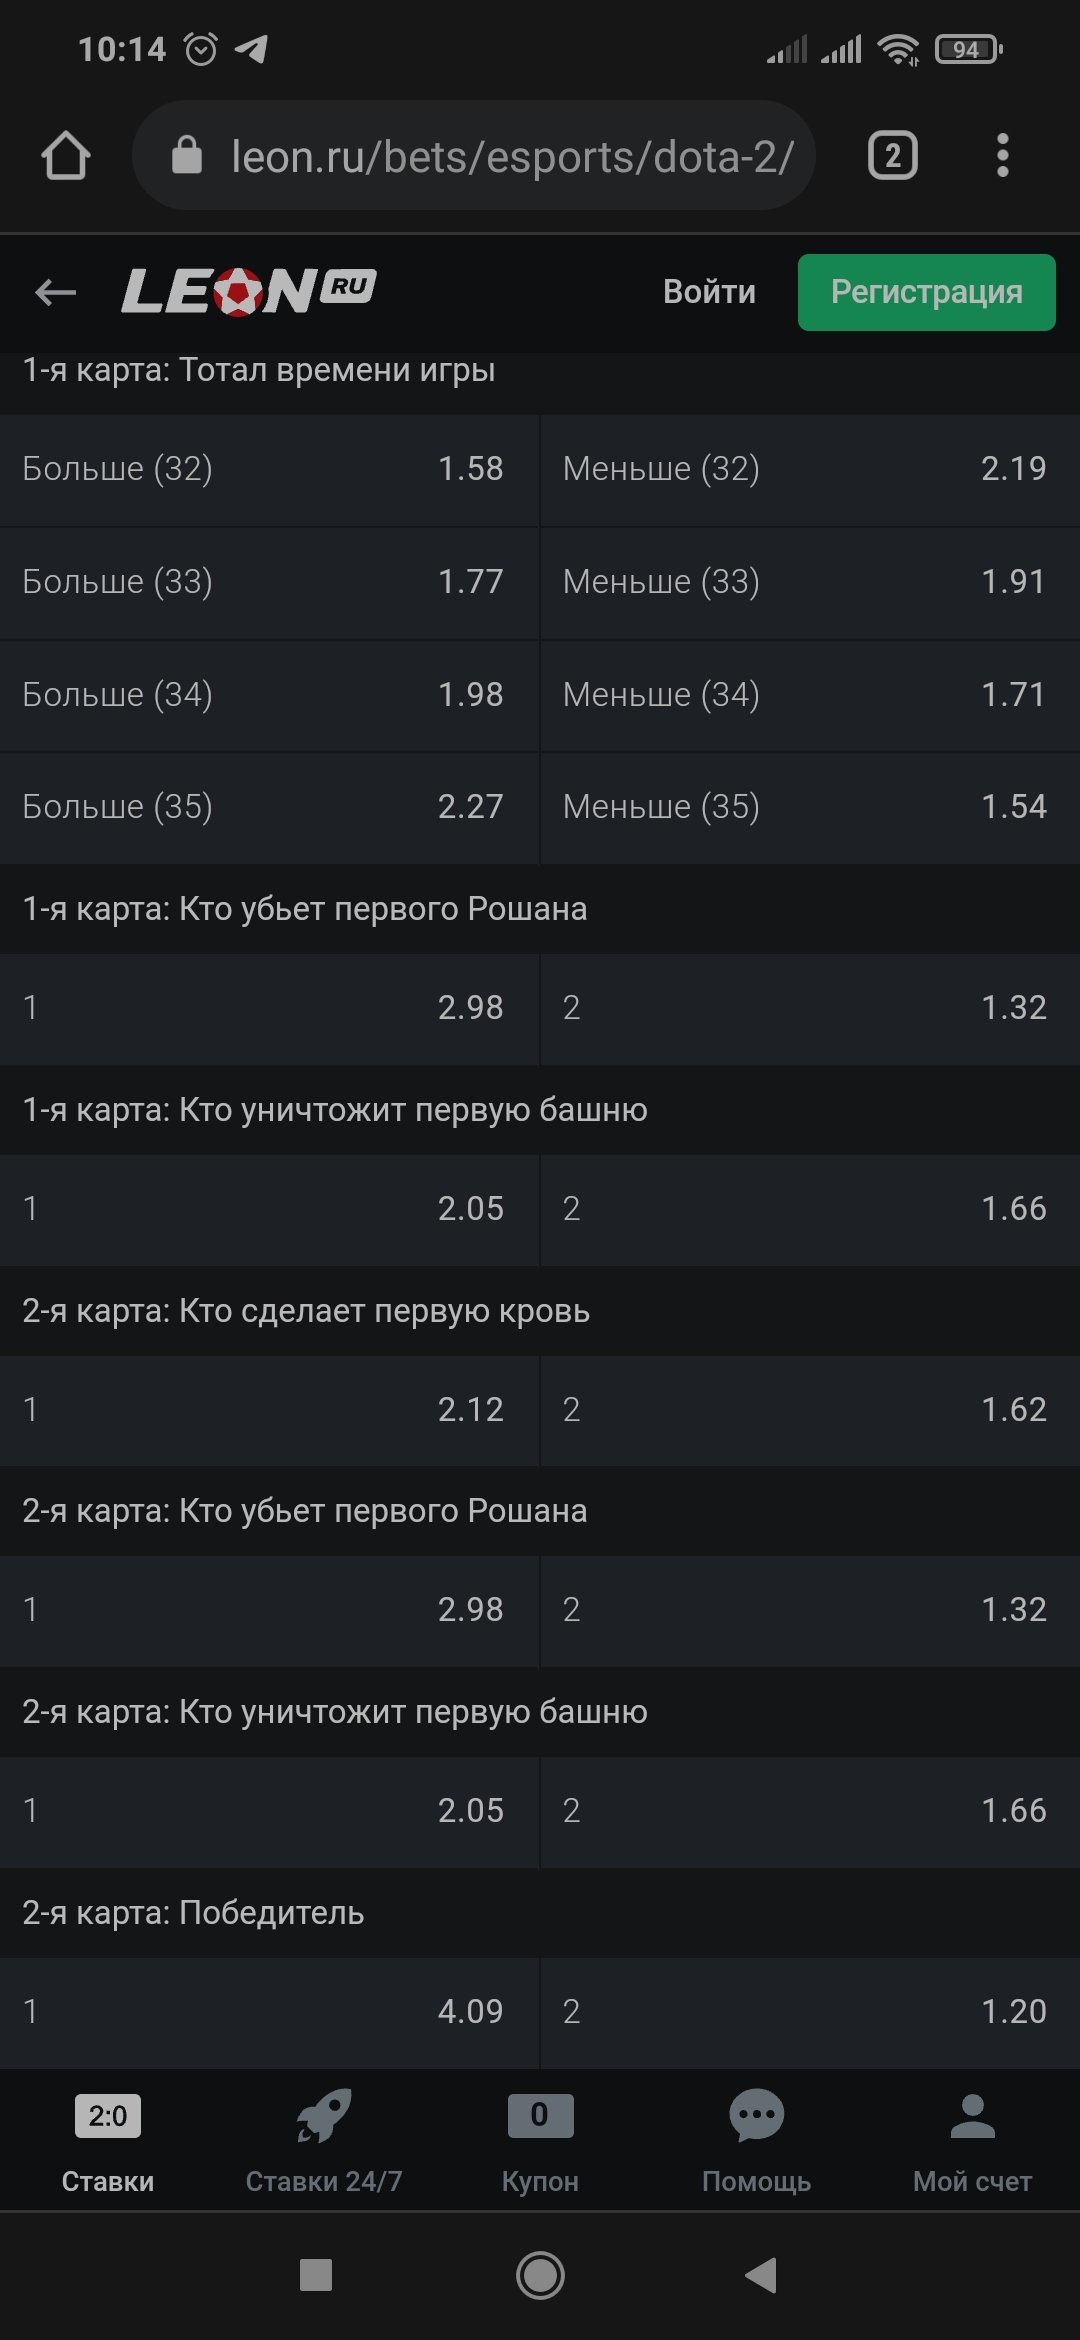Click the Войти login link
The height and width of the screenshot is (2340, 1080).
coord(709,292)
